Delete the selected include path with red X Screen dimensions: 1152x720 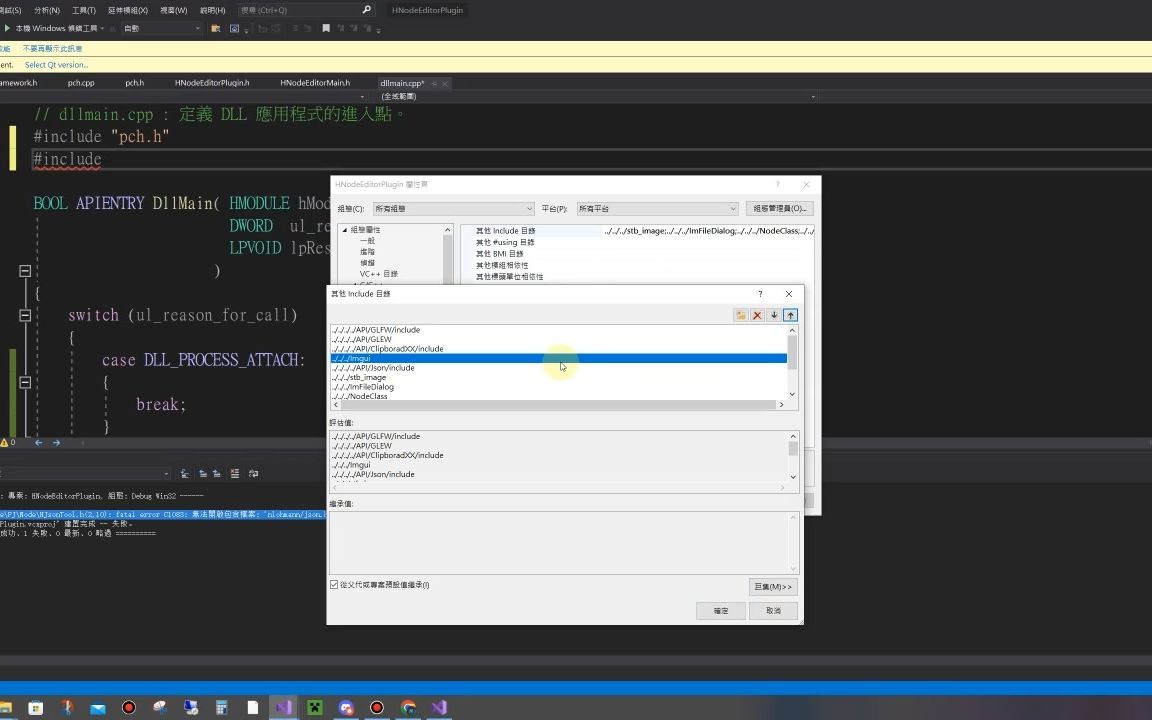point(757,315)
